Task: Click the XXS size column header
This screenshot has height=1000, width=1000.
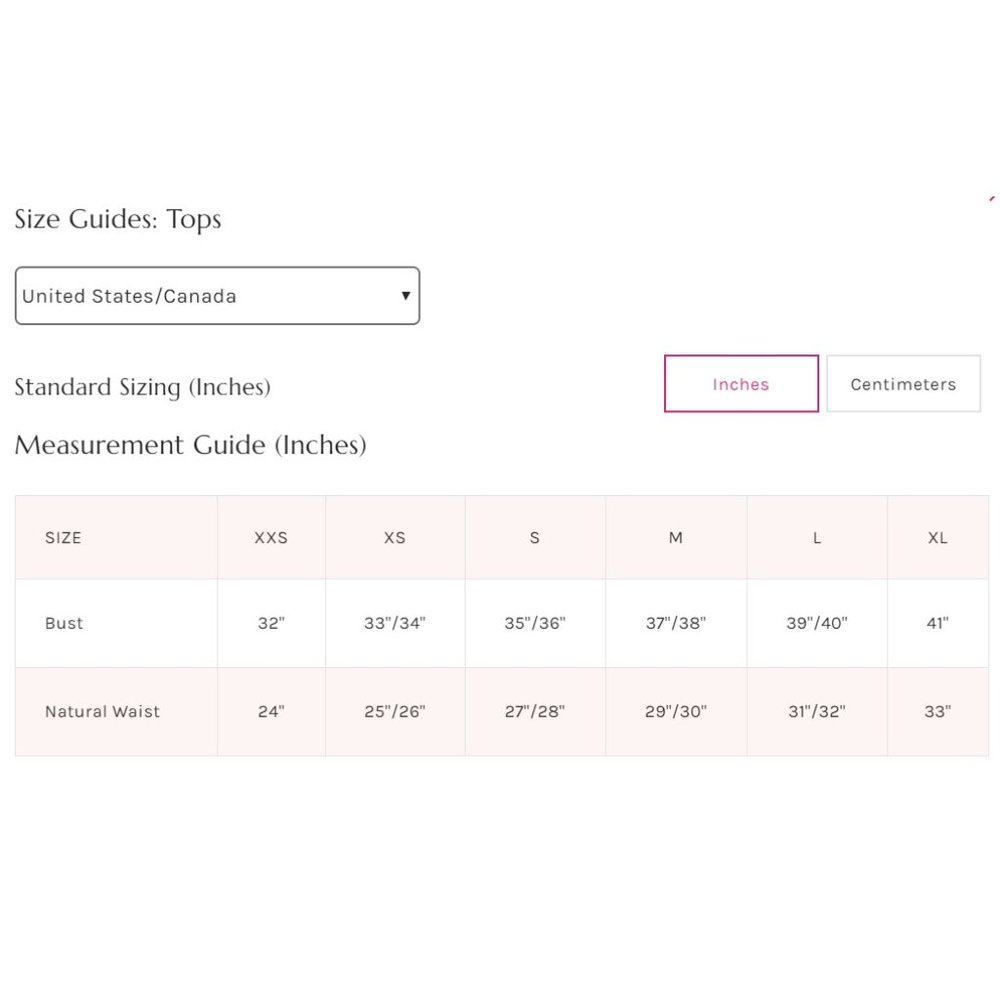Action: click(271, 538)
